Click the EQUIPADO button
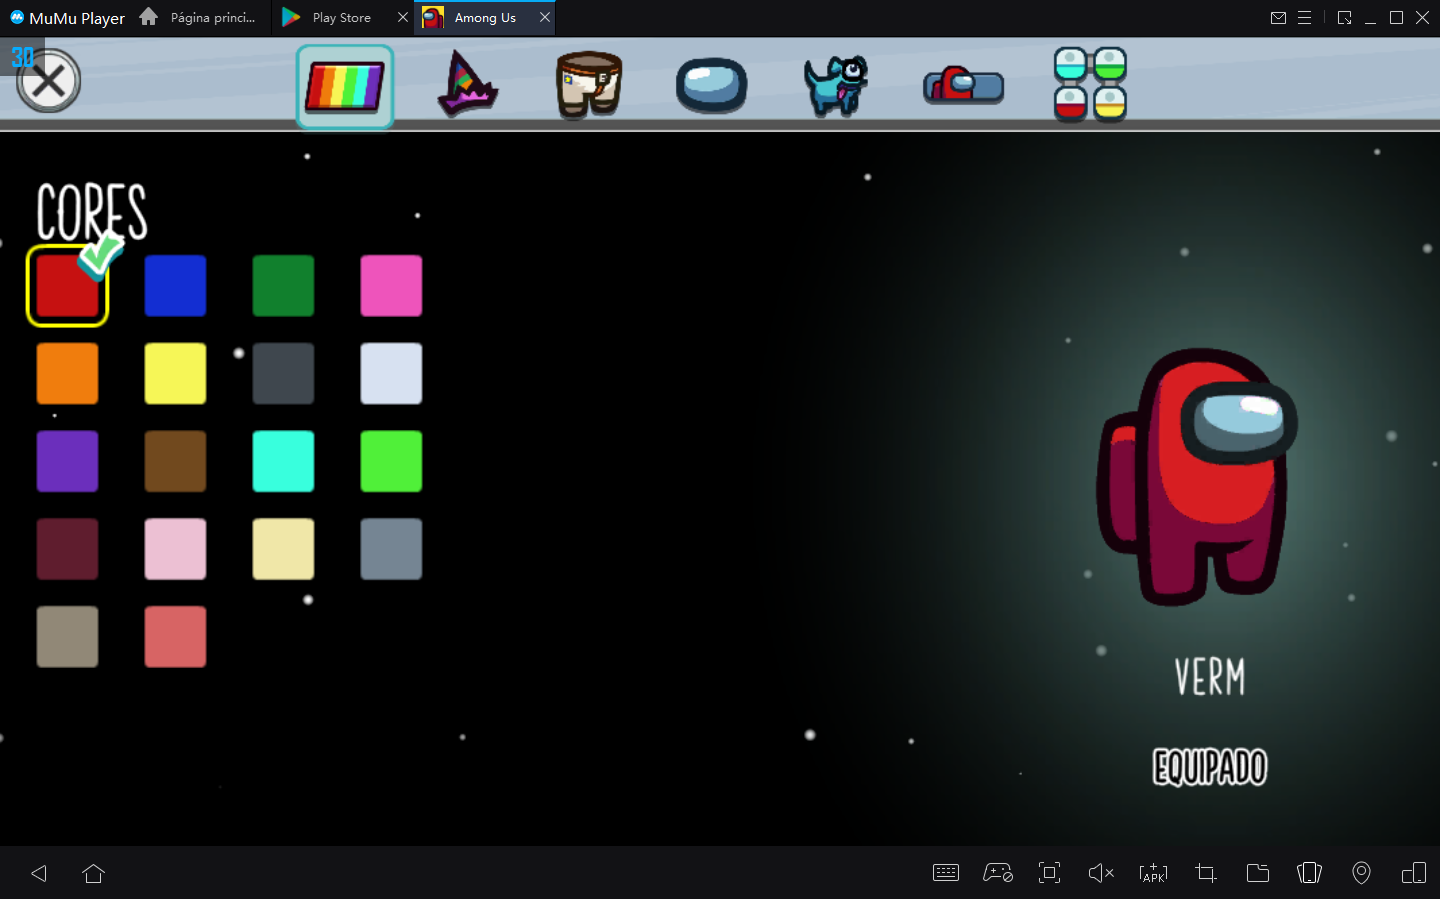Screen dimensions: 1440x899 click(1209, 767)
